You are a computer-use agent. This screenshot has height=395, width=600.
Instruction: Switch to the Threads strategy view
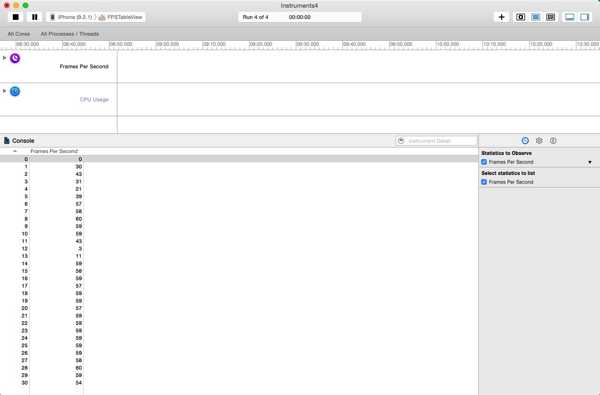point(551,17)
